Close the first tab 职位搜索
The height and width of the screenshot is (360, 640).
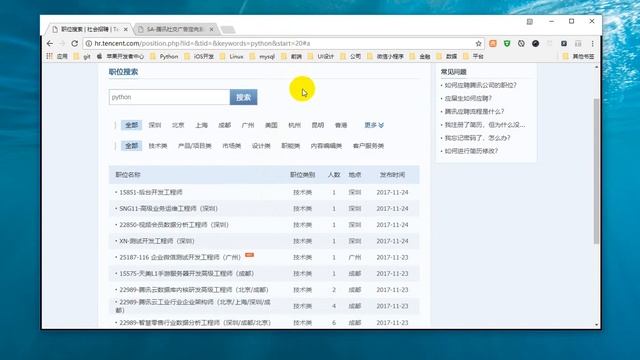(126, 29)
